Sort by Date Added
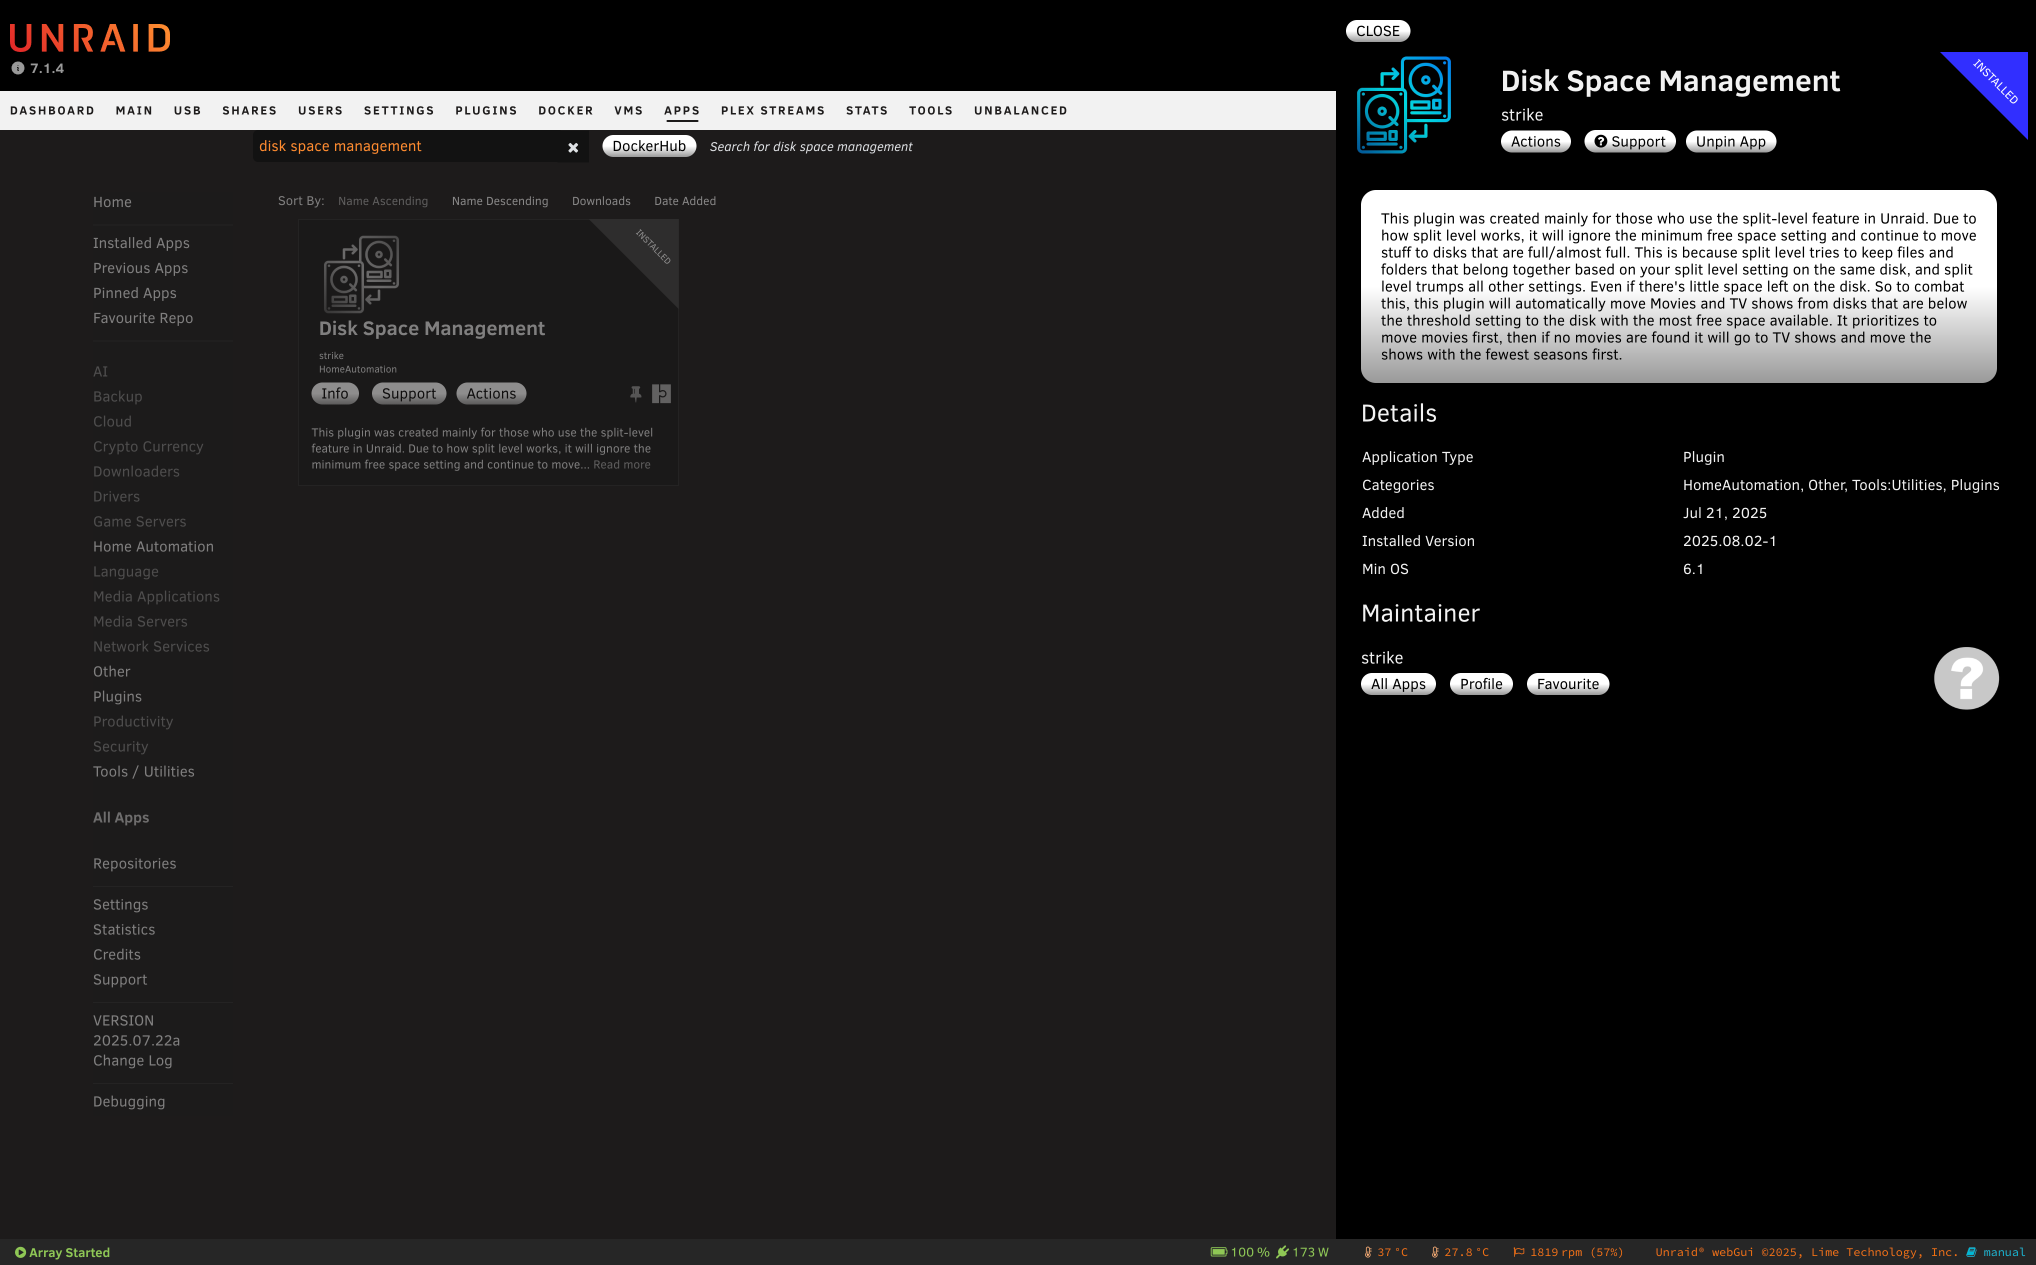This screenshot has height=1265, width=2036. coord(685,201)
